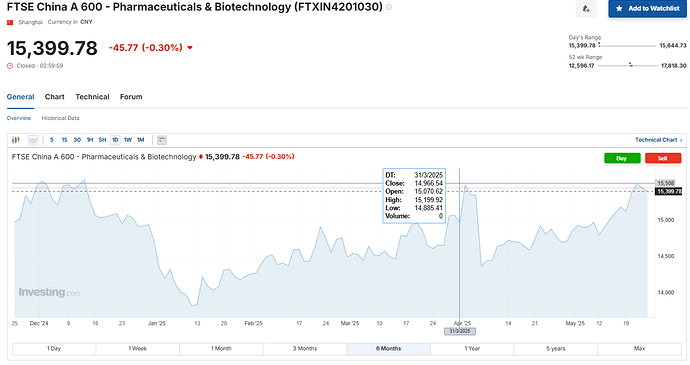
Task: Open the Historical Data sub-tab
Action: point(60,118)
